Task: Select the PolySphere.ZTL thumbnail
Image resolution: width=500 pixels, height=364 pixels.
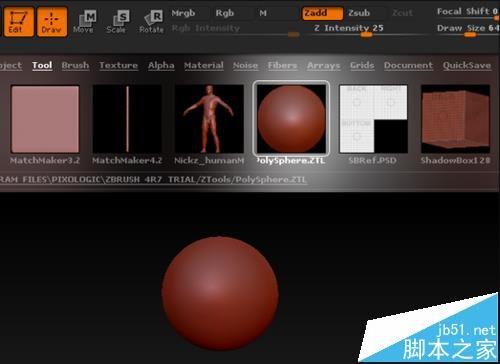Action: pos(291,119)
